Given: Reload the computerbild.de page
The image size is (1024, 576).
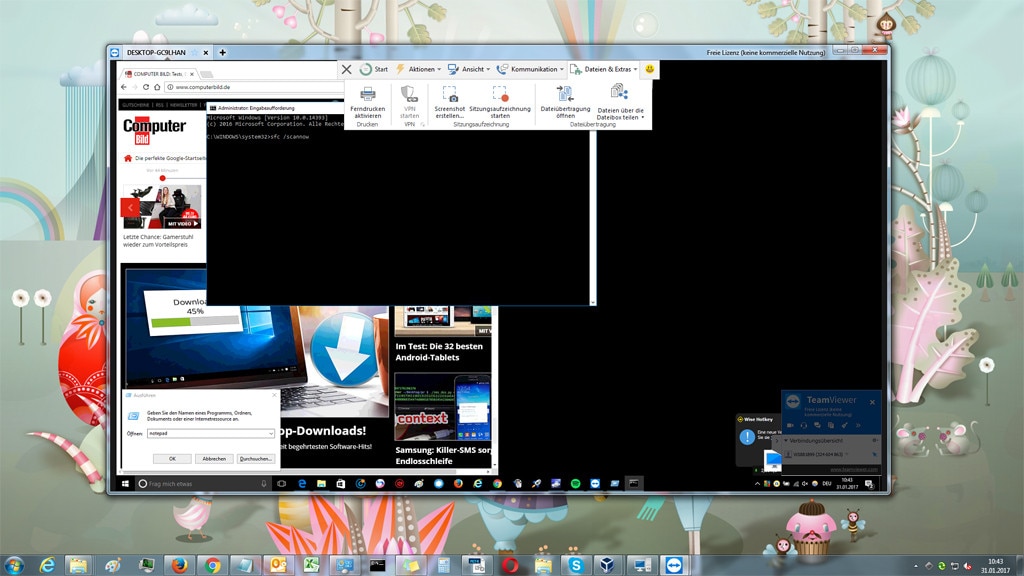Looking at the screenshot, I should [x=146, y=87].
